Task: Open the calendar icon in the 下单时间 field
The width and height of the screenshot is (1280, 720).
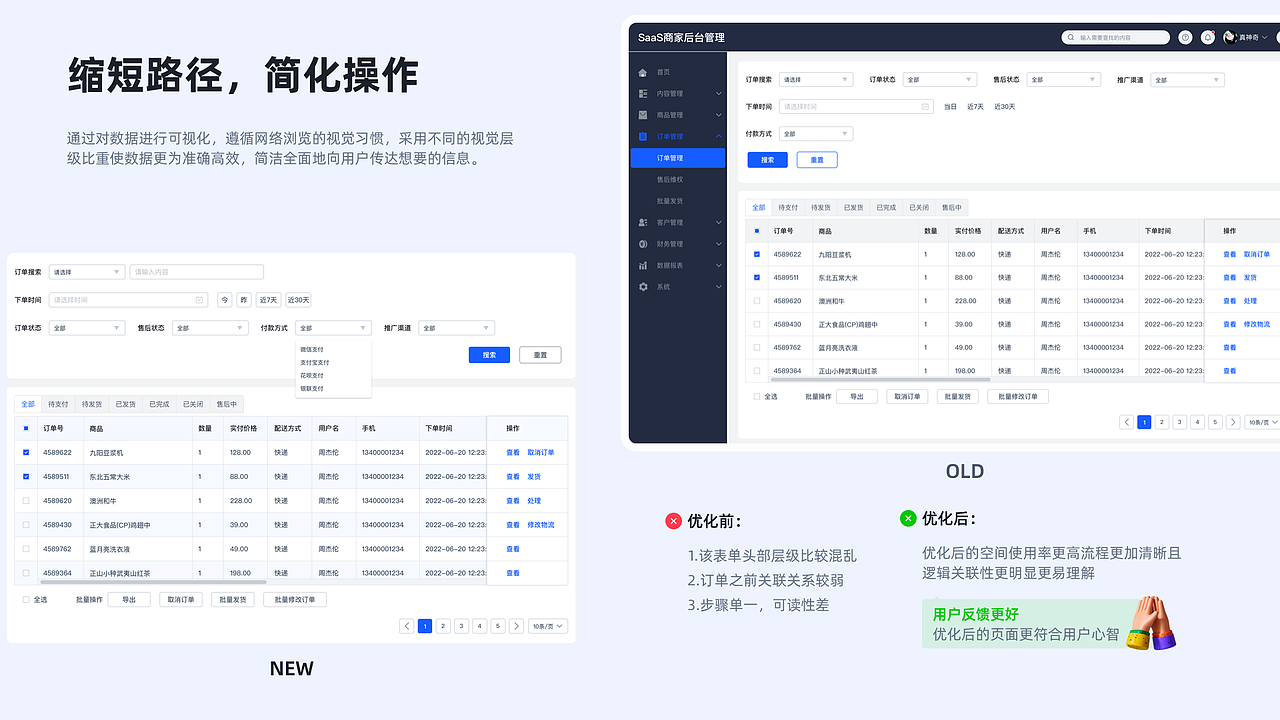Action: coord(925,105)
